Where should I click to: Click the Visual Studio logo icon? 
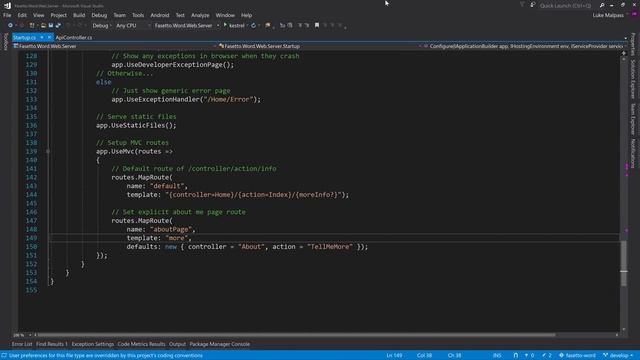7,6
